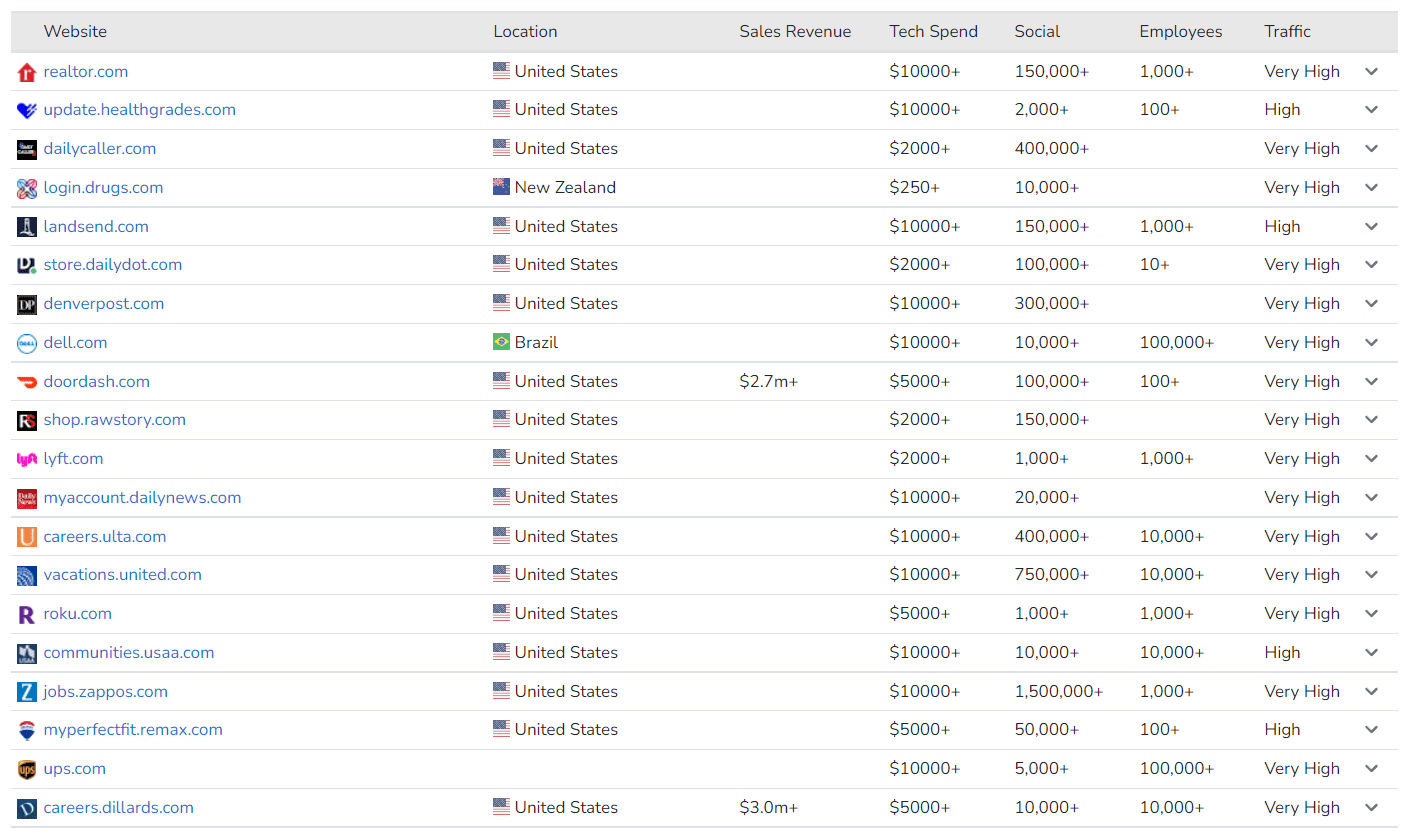Expand the landsend.com row chevron
The height and width of the screenshot is (828, 1407).
[1372, 227]
